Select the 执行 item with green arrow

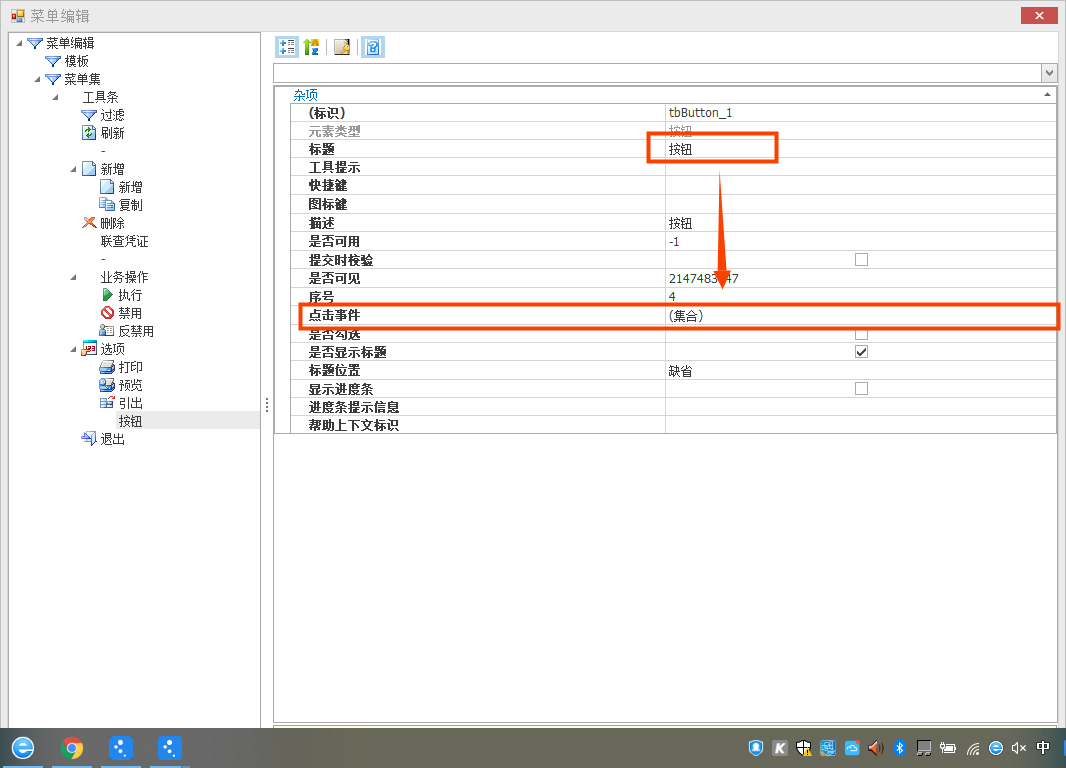click(130, 295)
